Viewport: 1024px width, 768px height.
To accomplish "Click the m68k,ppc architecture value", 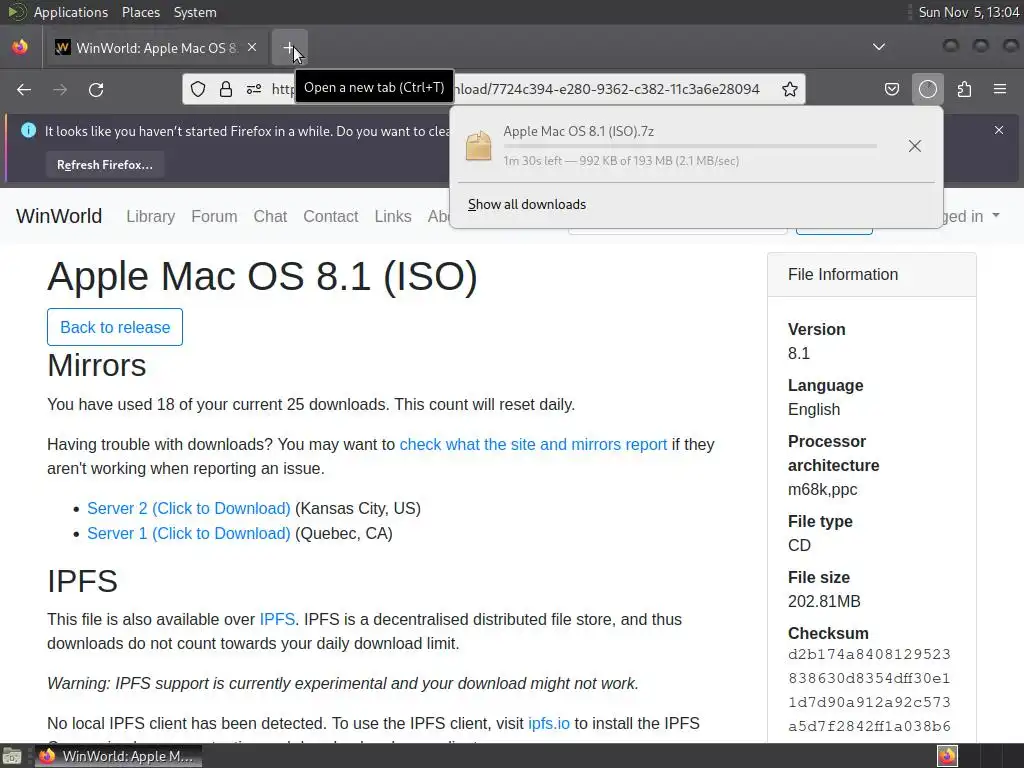I will (822, 489).
